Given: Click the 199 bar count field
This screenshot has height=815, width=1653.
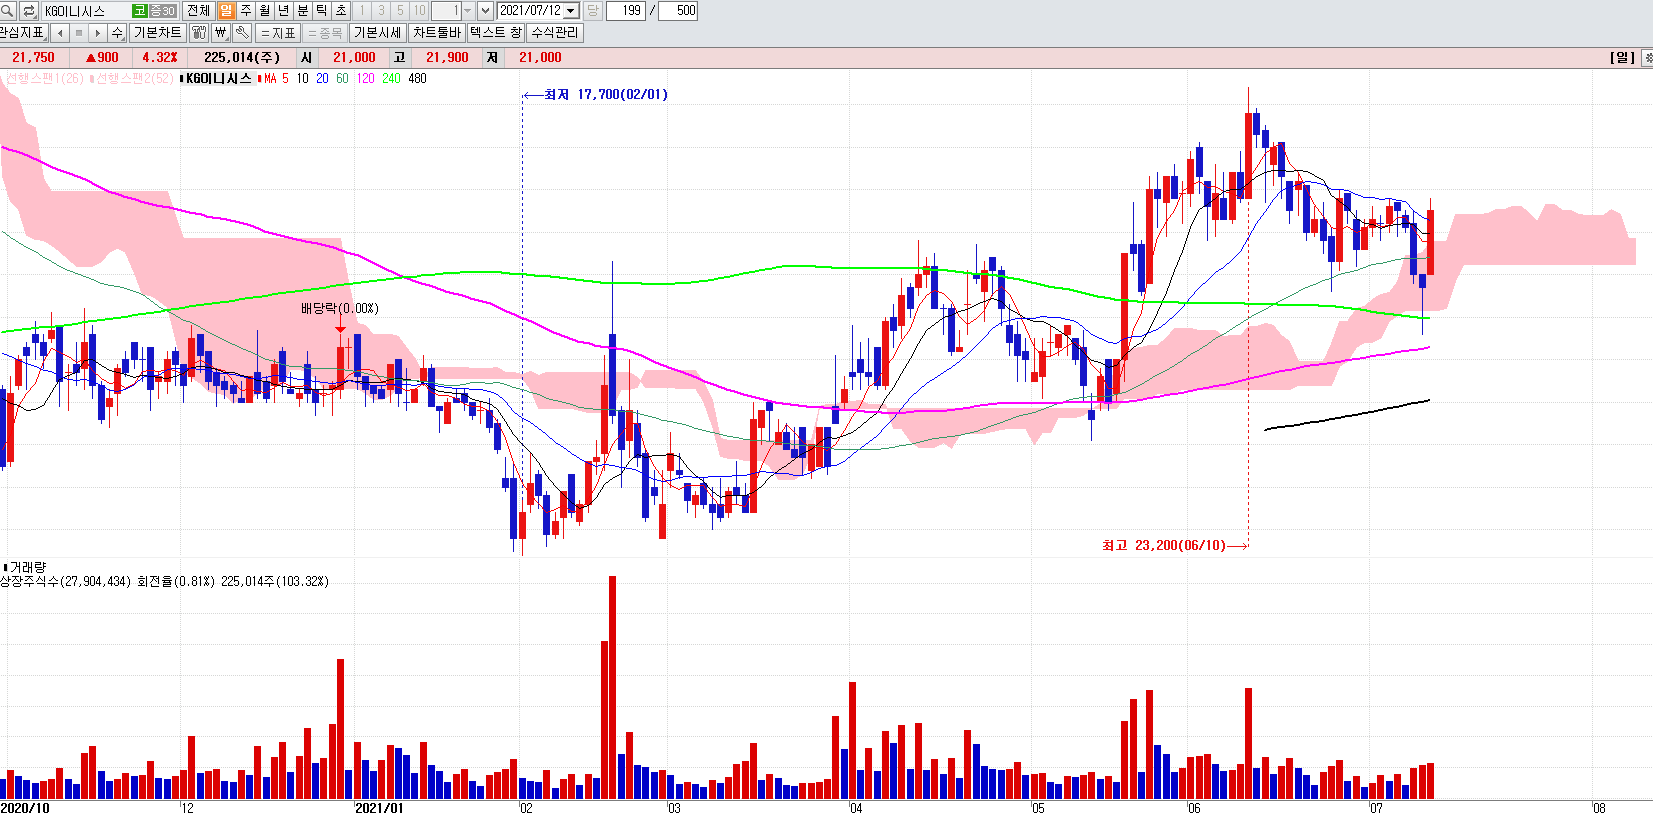Looking at the screenshot, I should point(626,11).
